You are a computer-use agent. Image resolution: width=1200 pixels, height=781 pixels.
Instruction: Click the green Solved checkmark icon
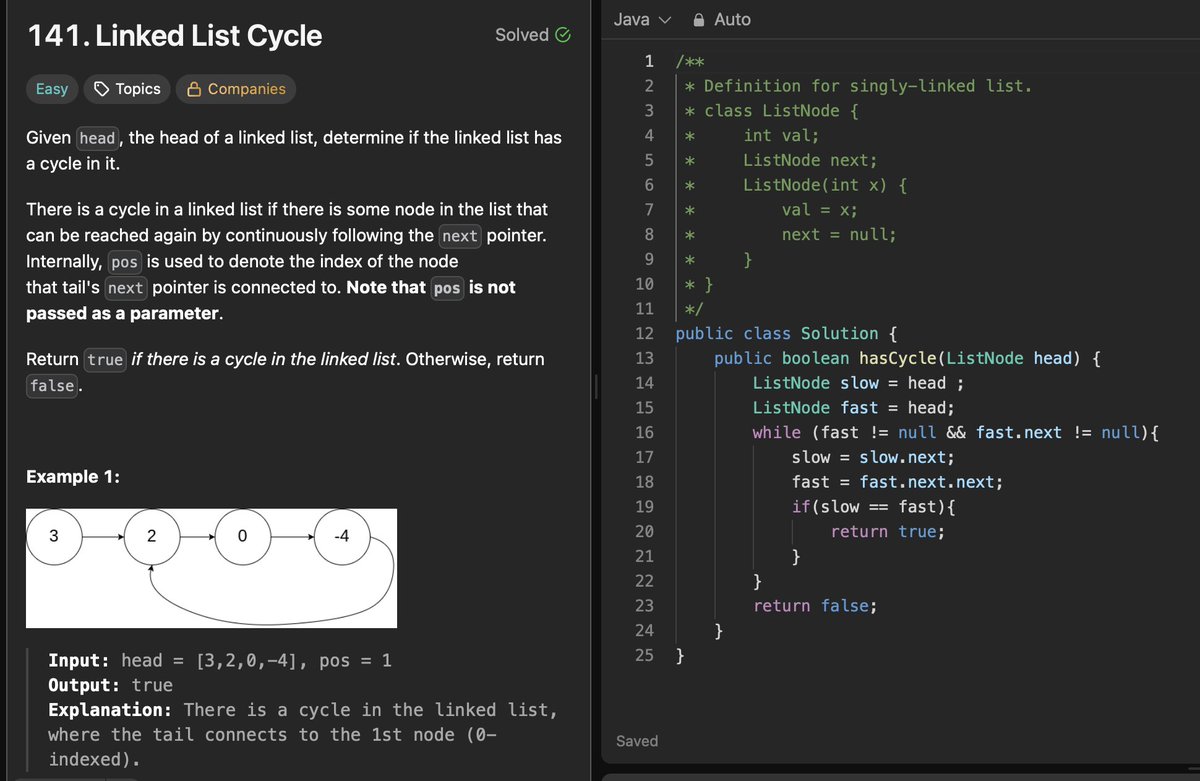pos(562,35)
